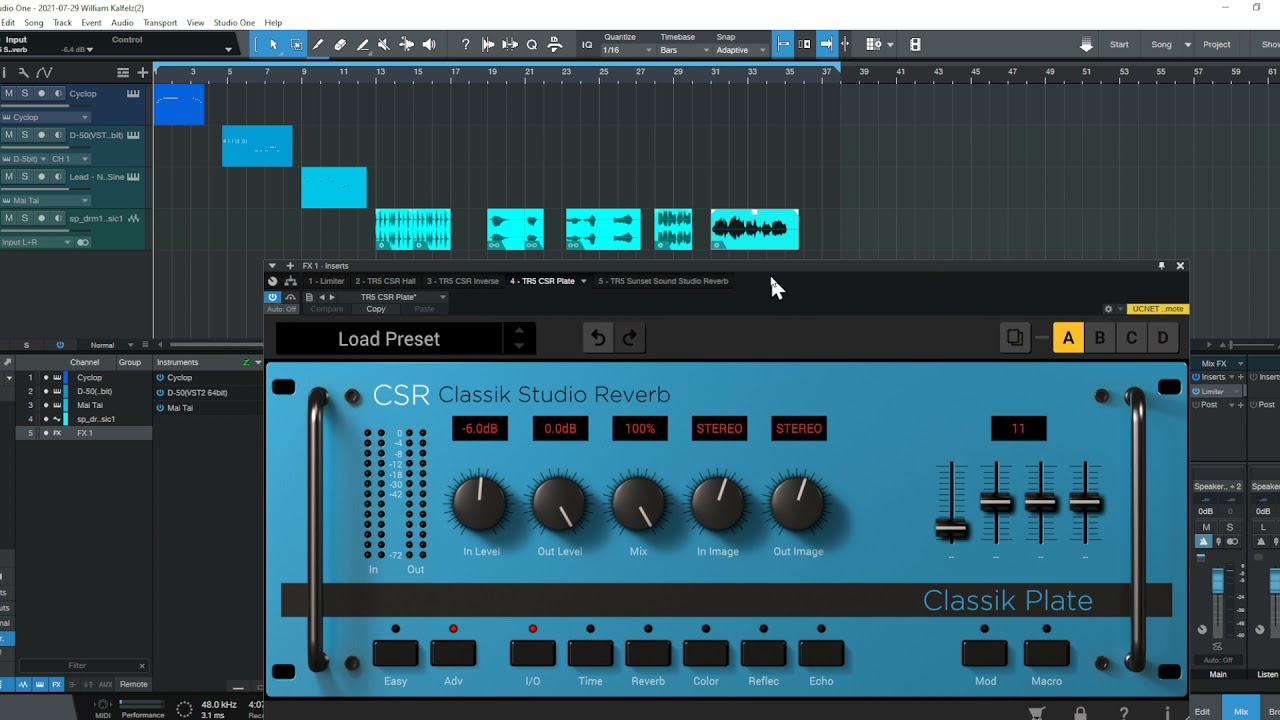The width and height of the screenshot is (1280, 720).
Task: Click the question mark help icon
Action: click(x=465, y=44)
